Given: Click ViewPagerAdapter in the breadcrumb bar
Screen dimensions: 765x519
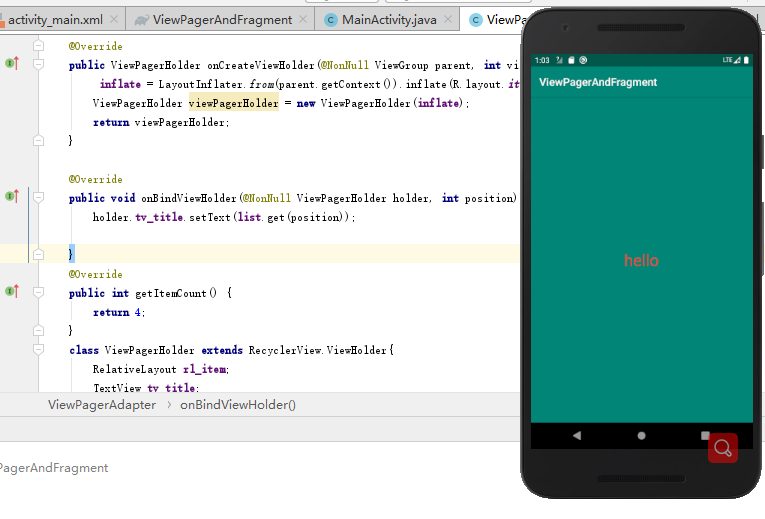Looking at the screenshot, I should pos(102,405).
